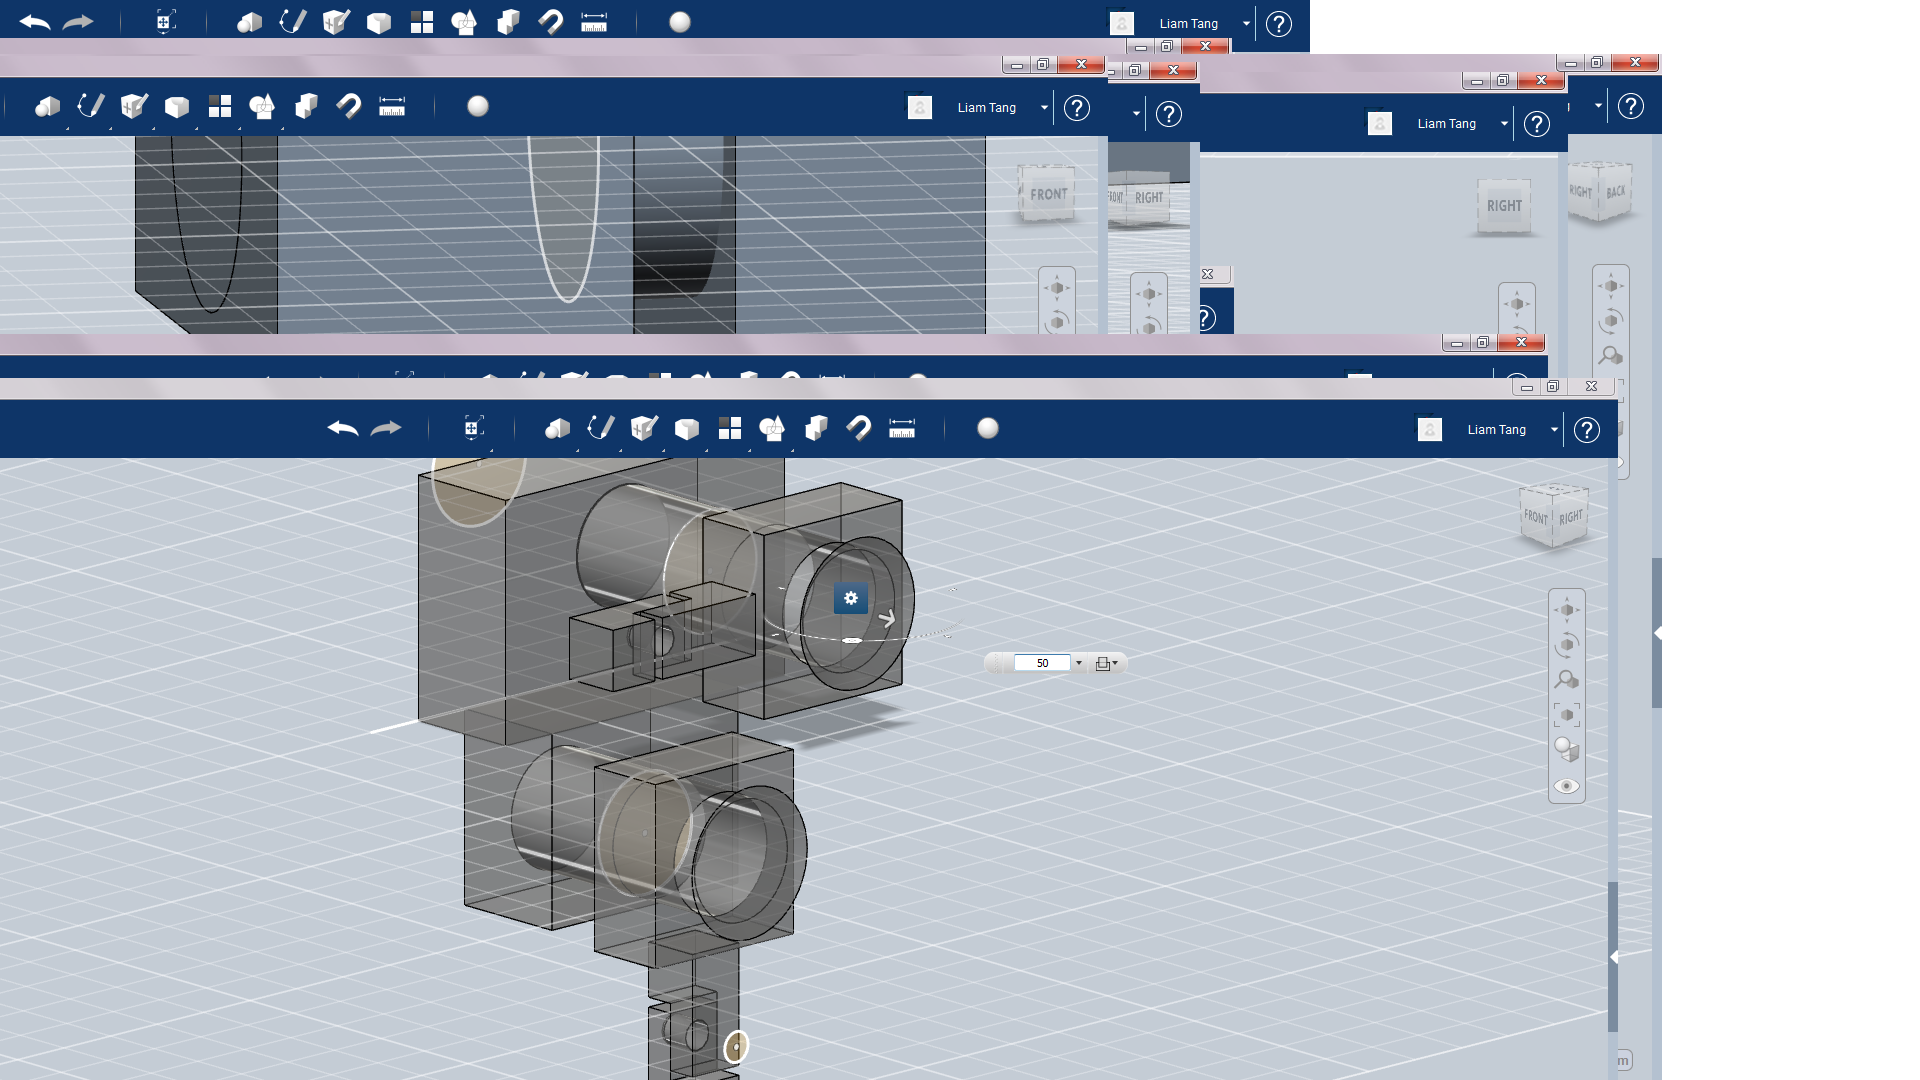Image resolution: width=1920 pixels, height=1080 pixels.
Task: Open Pattern tools in FRONT-view window
Action: click(x=220, y=107)
